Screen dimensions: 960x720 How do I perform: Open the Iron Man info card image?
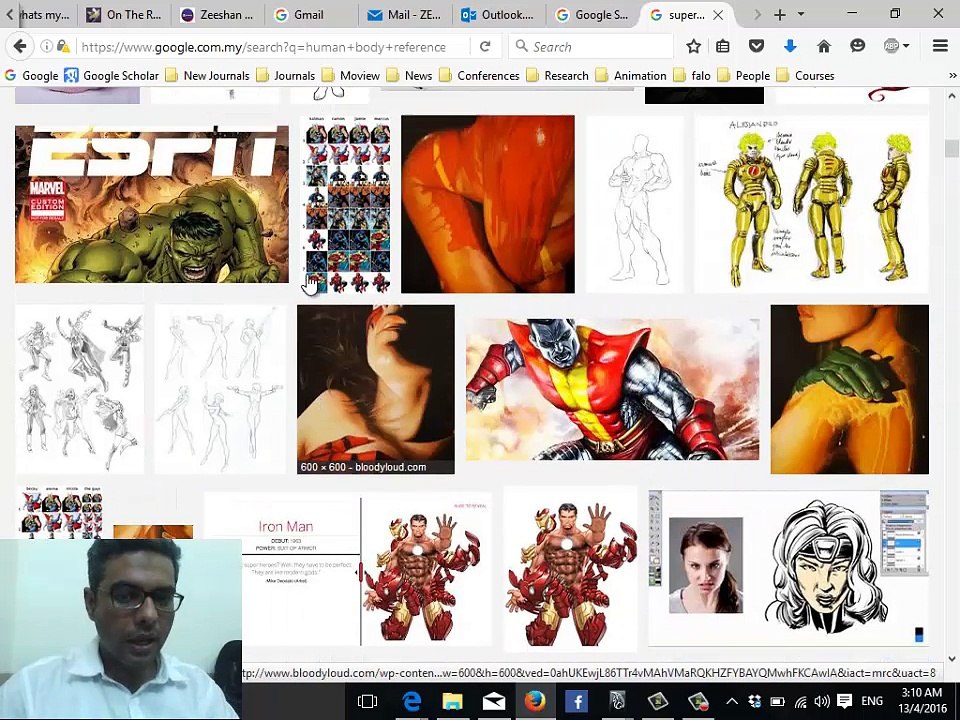coord(348,567)
